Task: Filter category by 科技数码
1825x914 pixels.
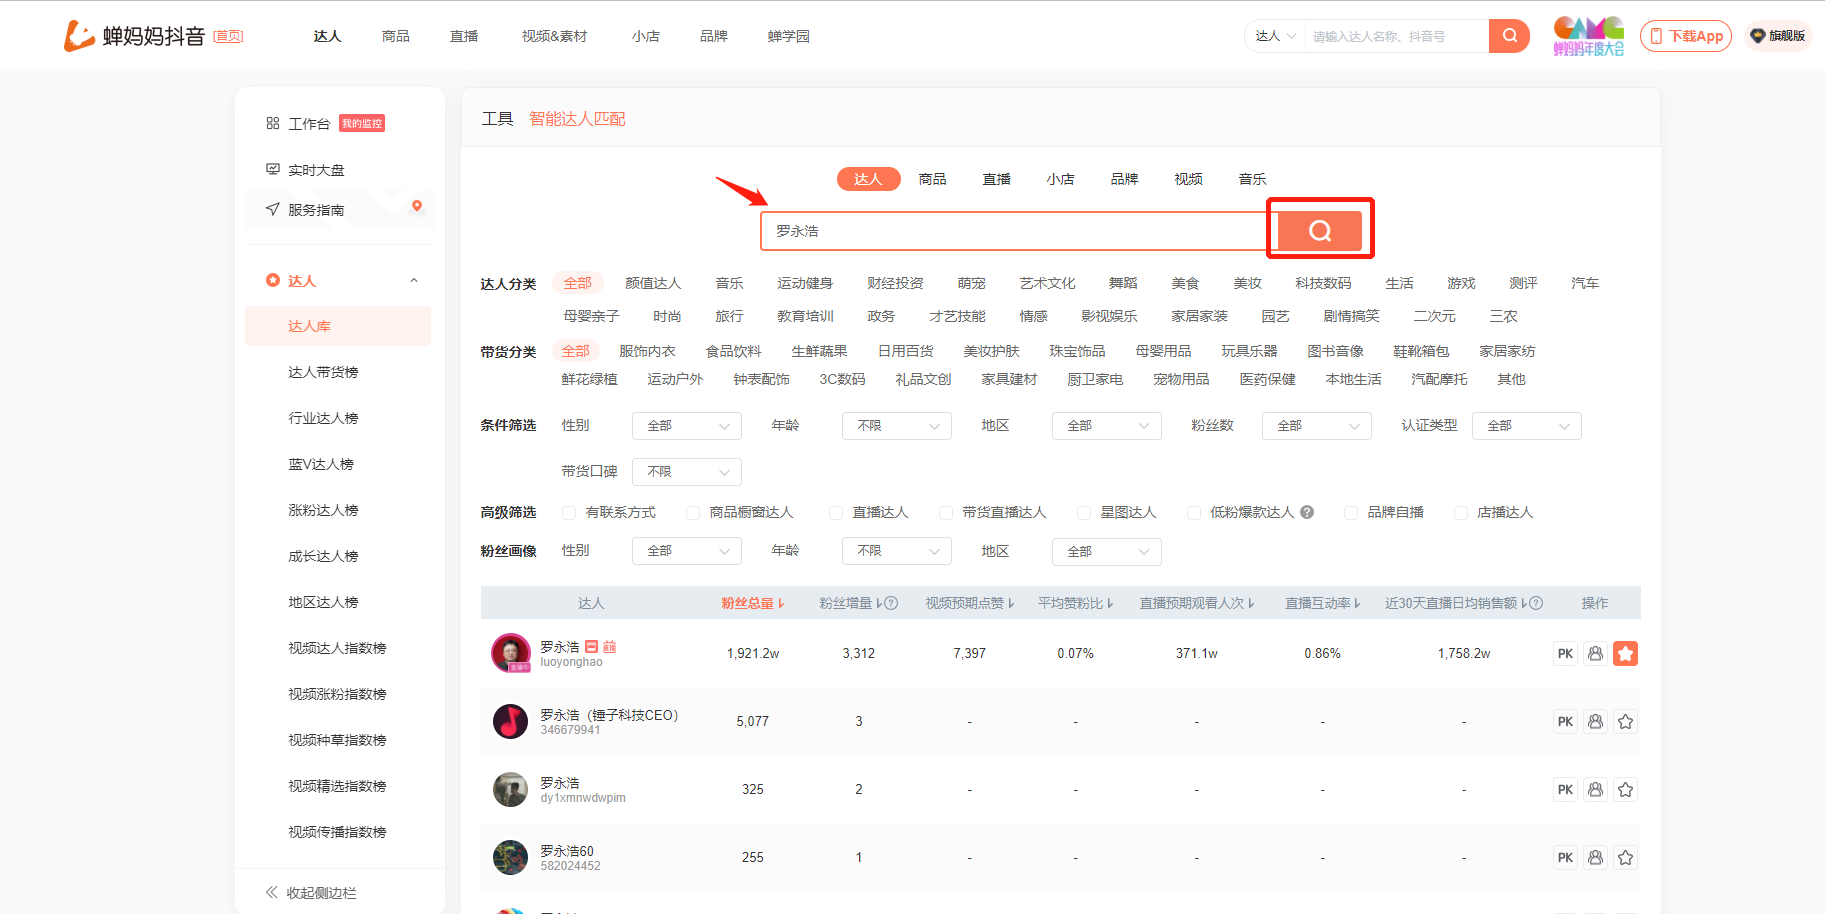Action: [x=1323, y=283]
